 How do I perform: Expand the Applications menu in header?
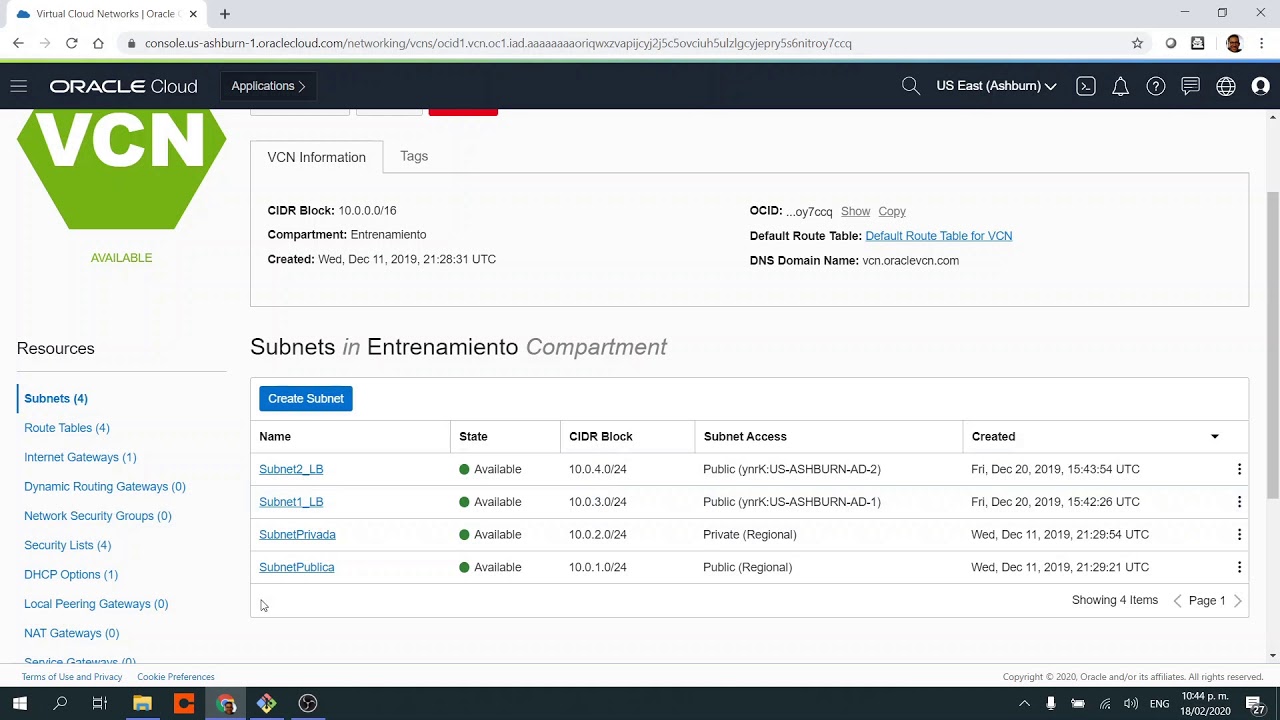(268, 86)
